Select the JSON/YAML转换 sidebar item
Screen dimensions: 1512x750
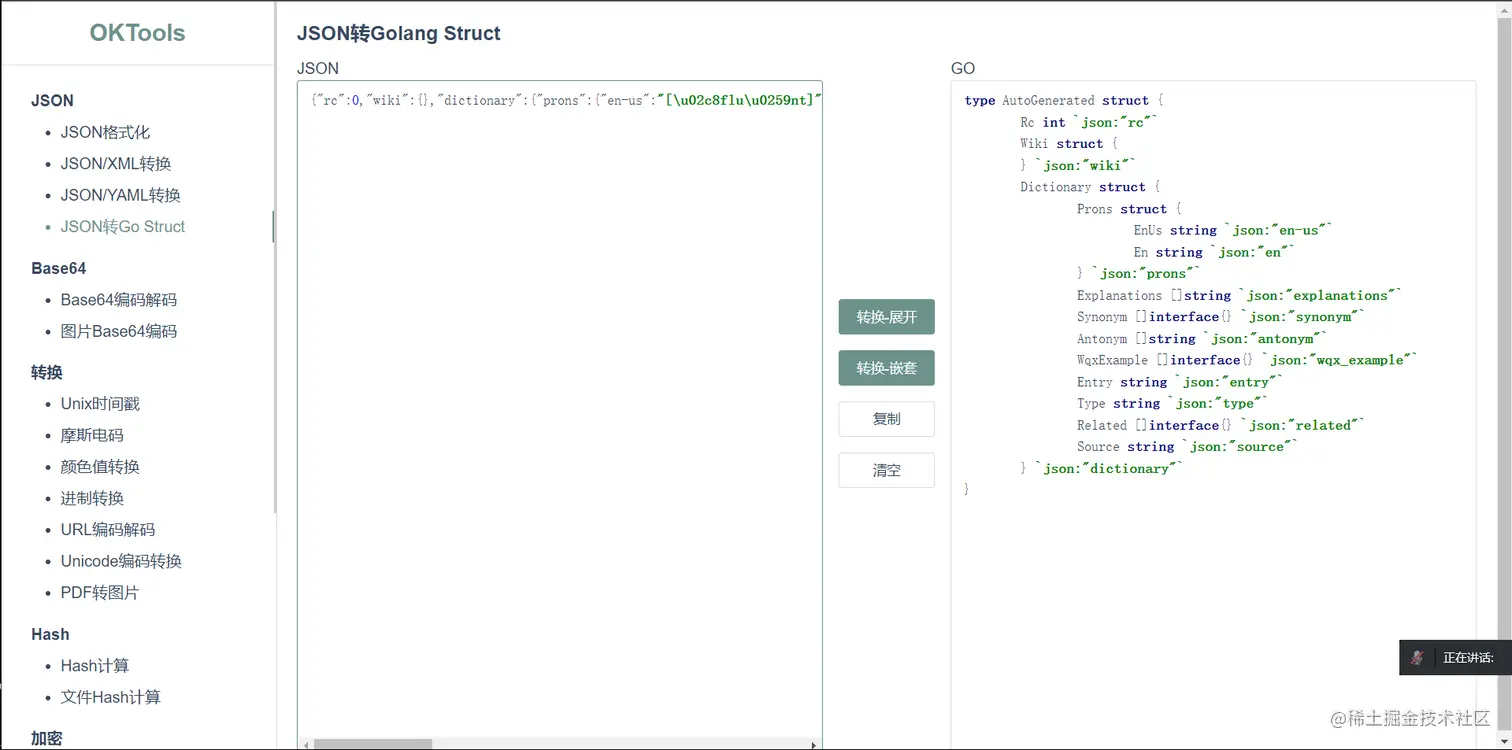point(121,195)
